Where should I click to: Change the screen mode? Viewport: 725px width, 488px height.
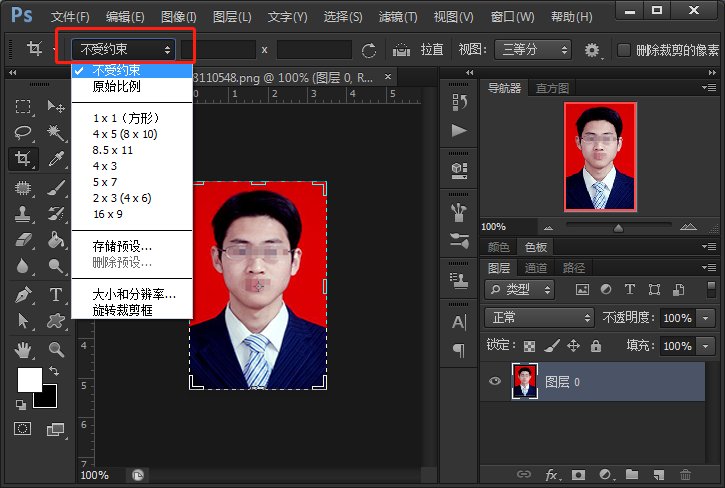[x=56, y=430]
